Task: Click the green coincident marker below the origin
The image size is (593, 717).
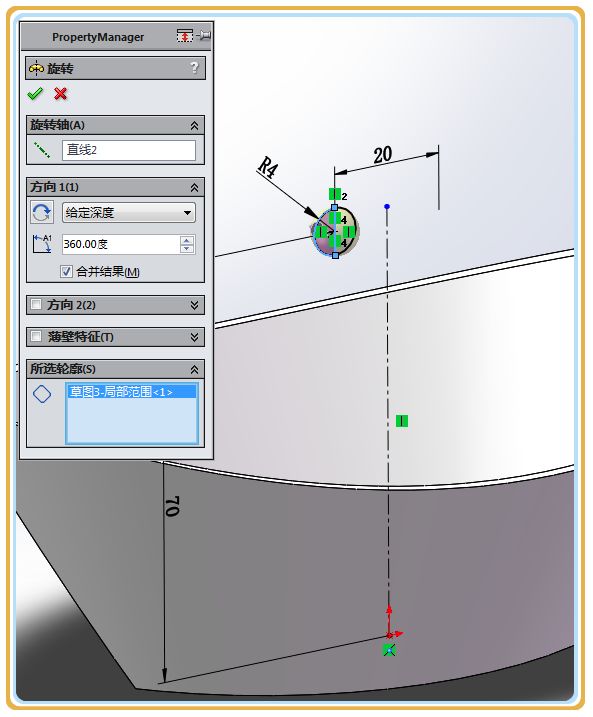Action: tap(389, 650)
